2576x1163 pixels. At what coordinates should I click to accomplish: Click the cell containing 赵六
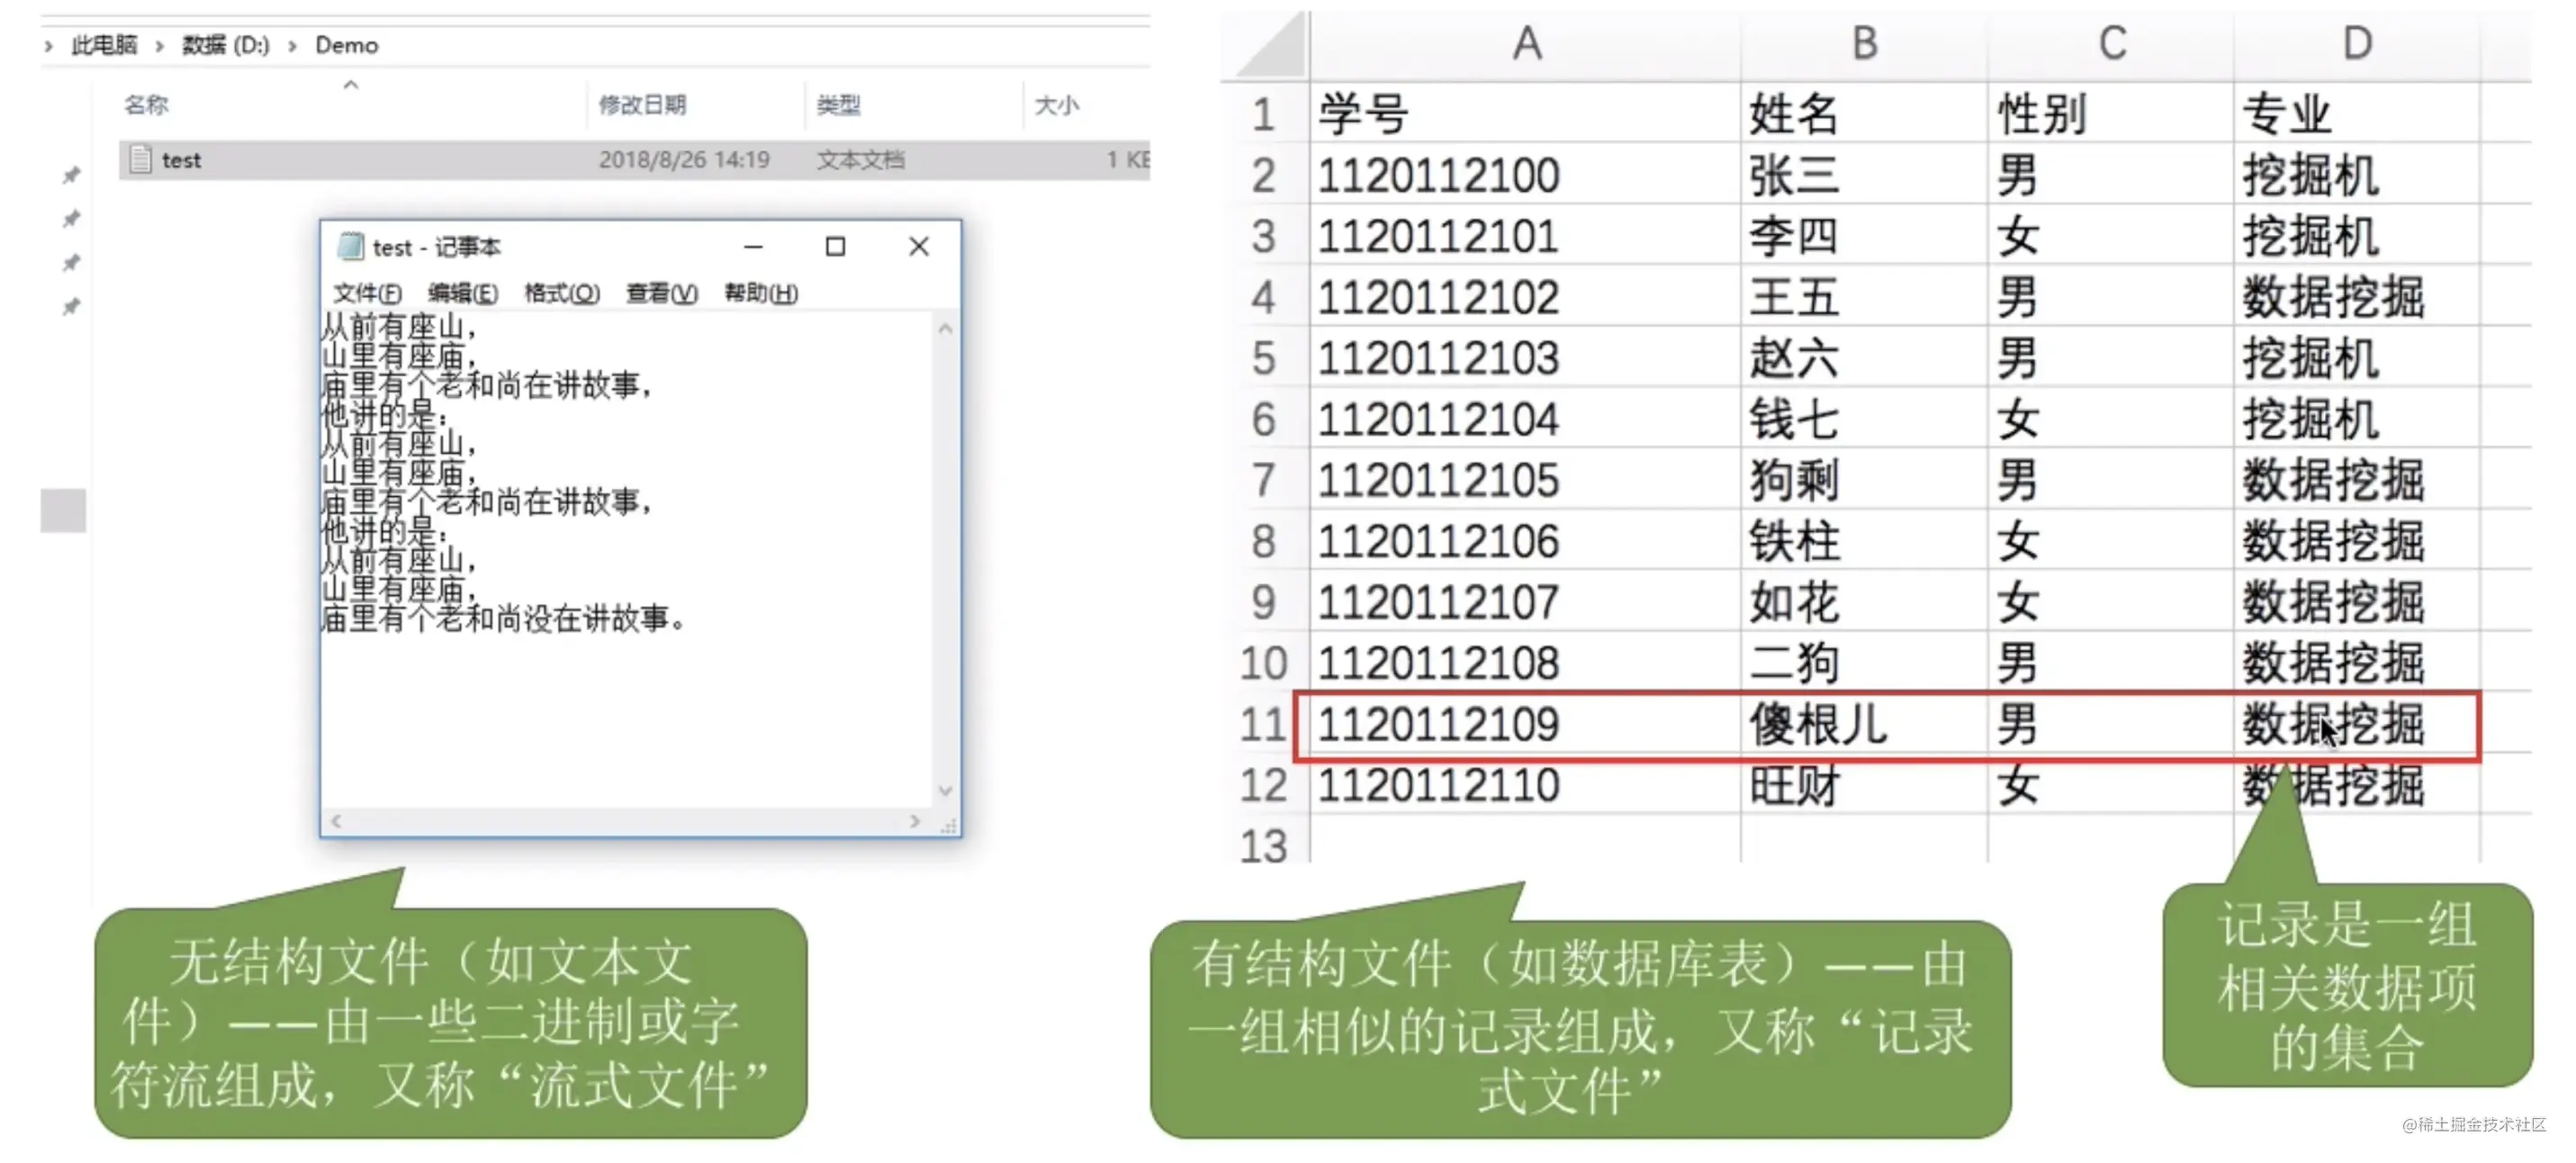pyautogui.click(x=1864, y=358)
